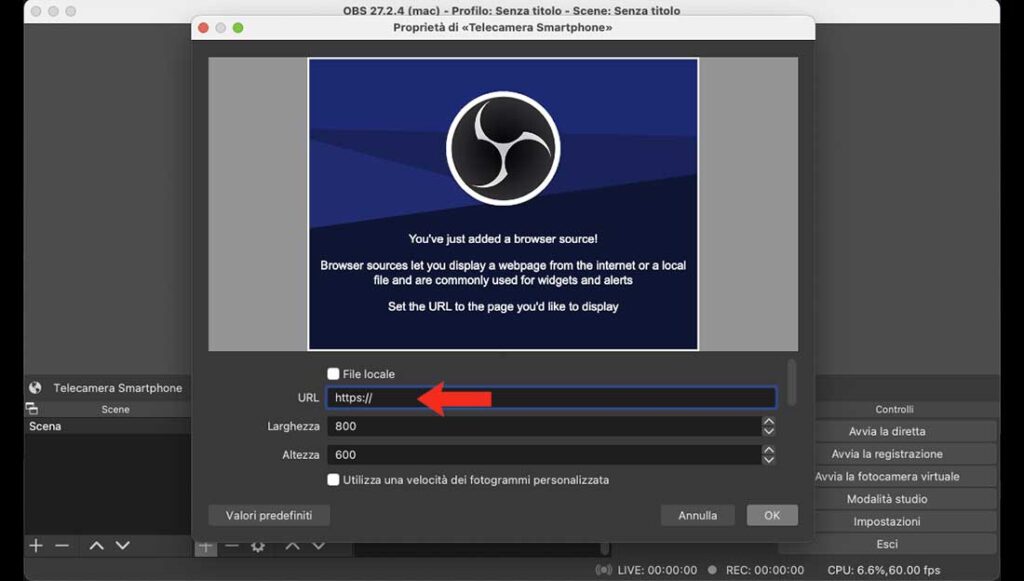This screenshot has width=1024, height=581.
Task: Click the URL input field
Action: [x=551, y=398]
